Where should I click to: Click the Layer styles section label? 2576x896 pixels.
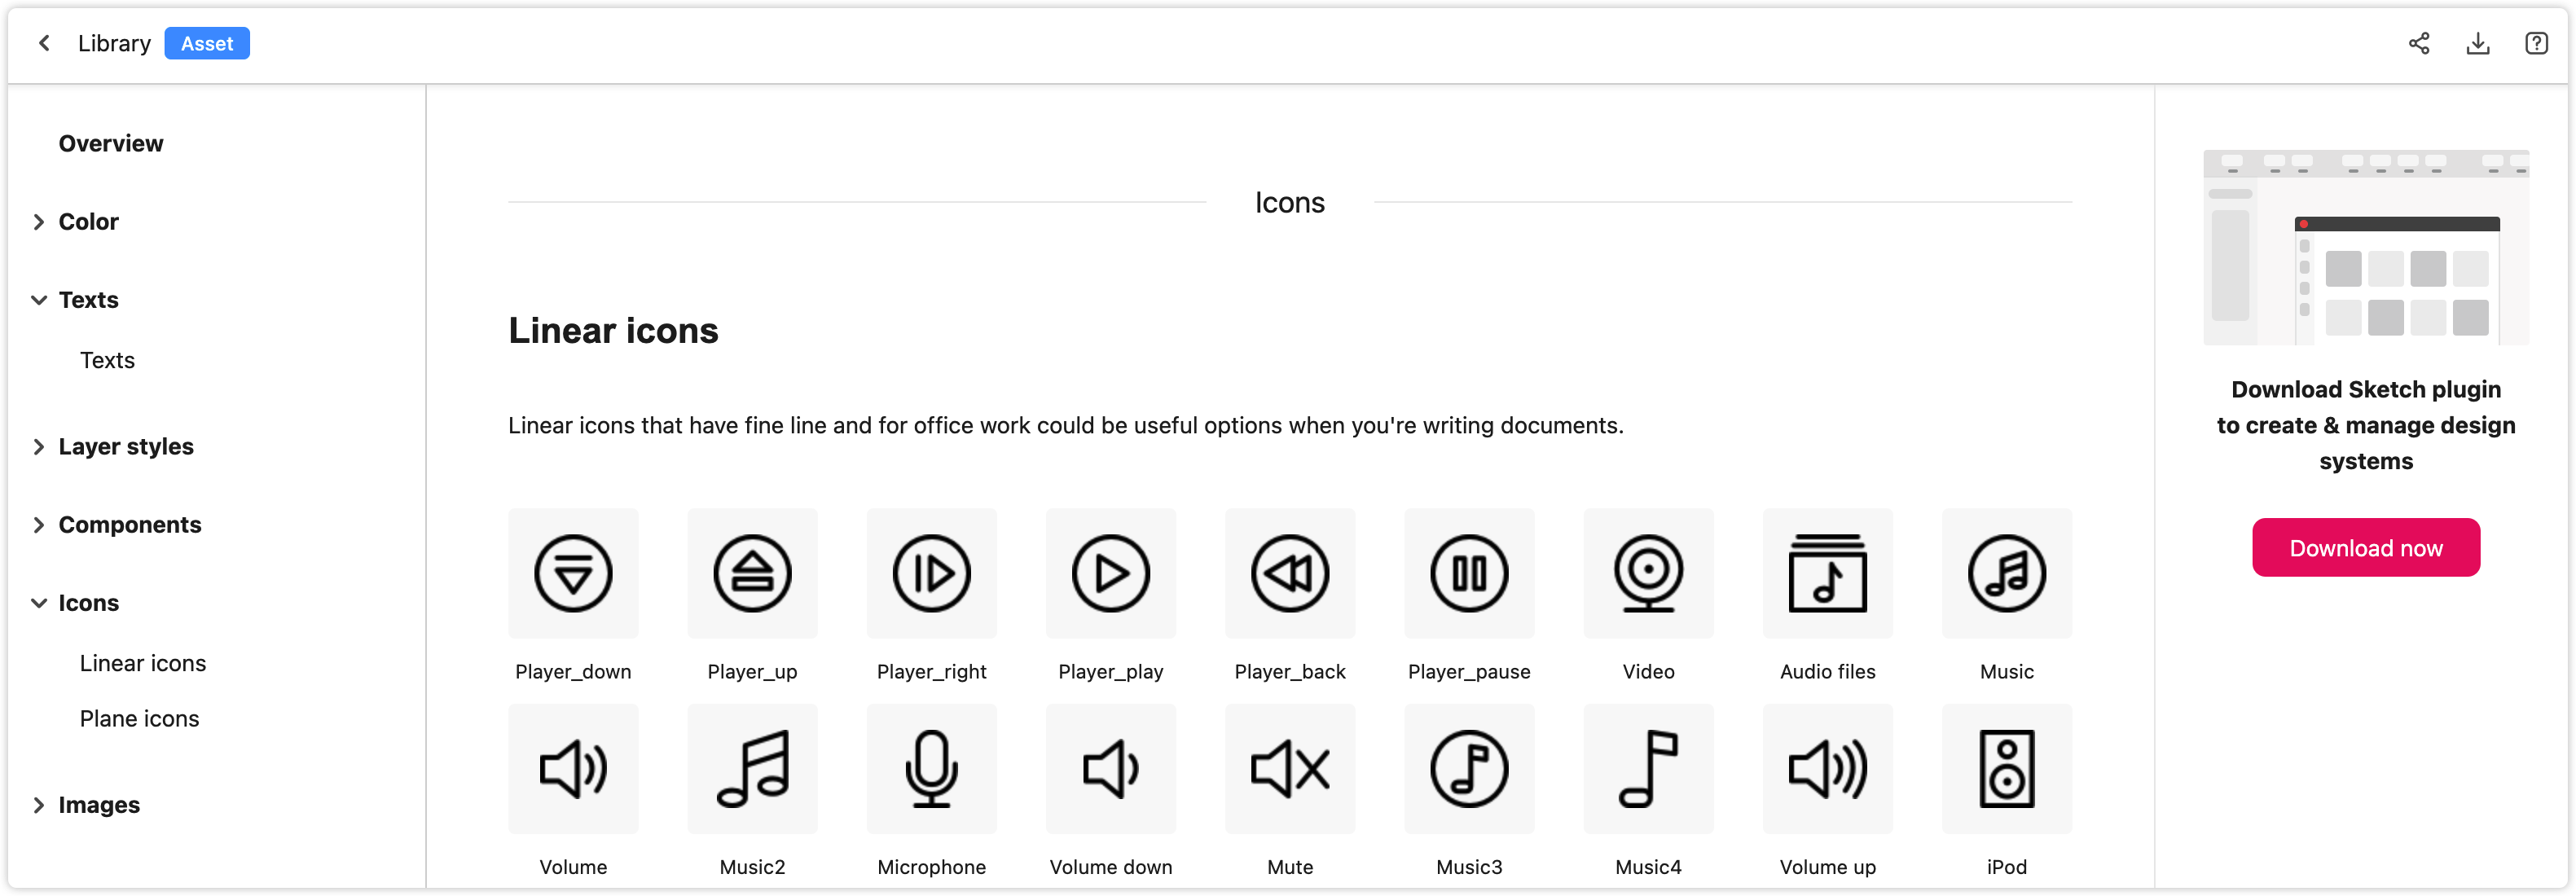[126, 447]
